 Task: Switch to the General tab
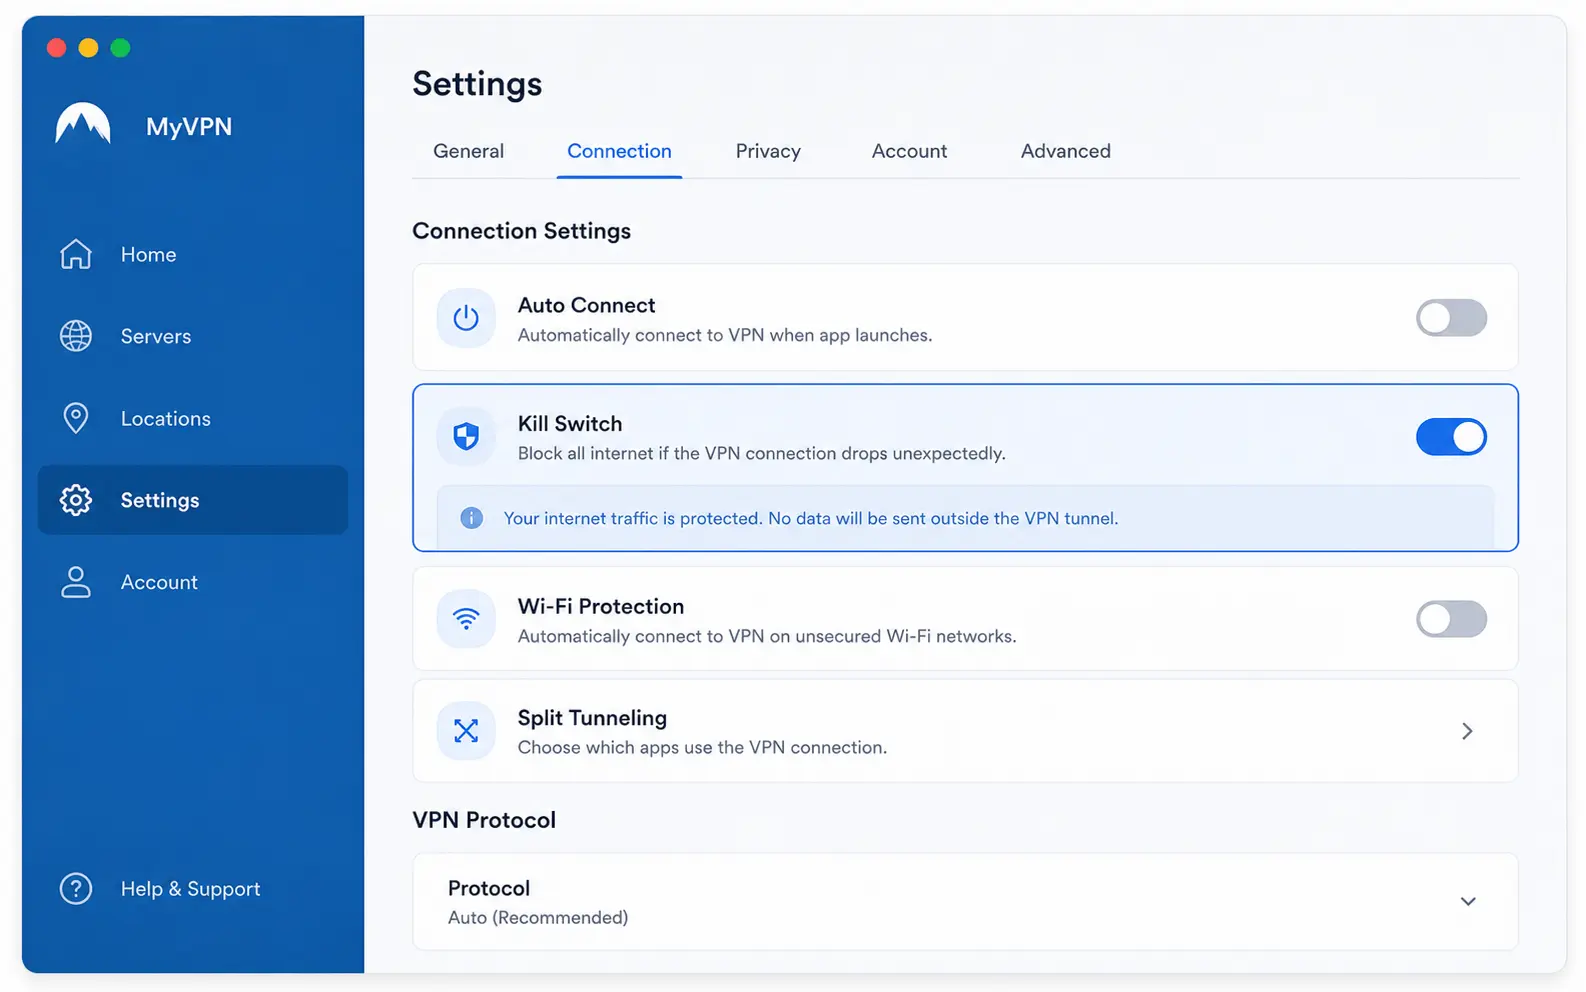(468, 151)
